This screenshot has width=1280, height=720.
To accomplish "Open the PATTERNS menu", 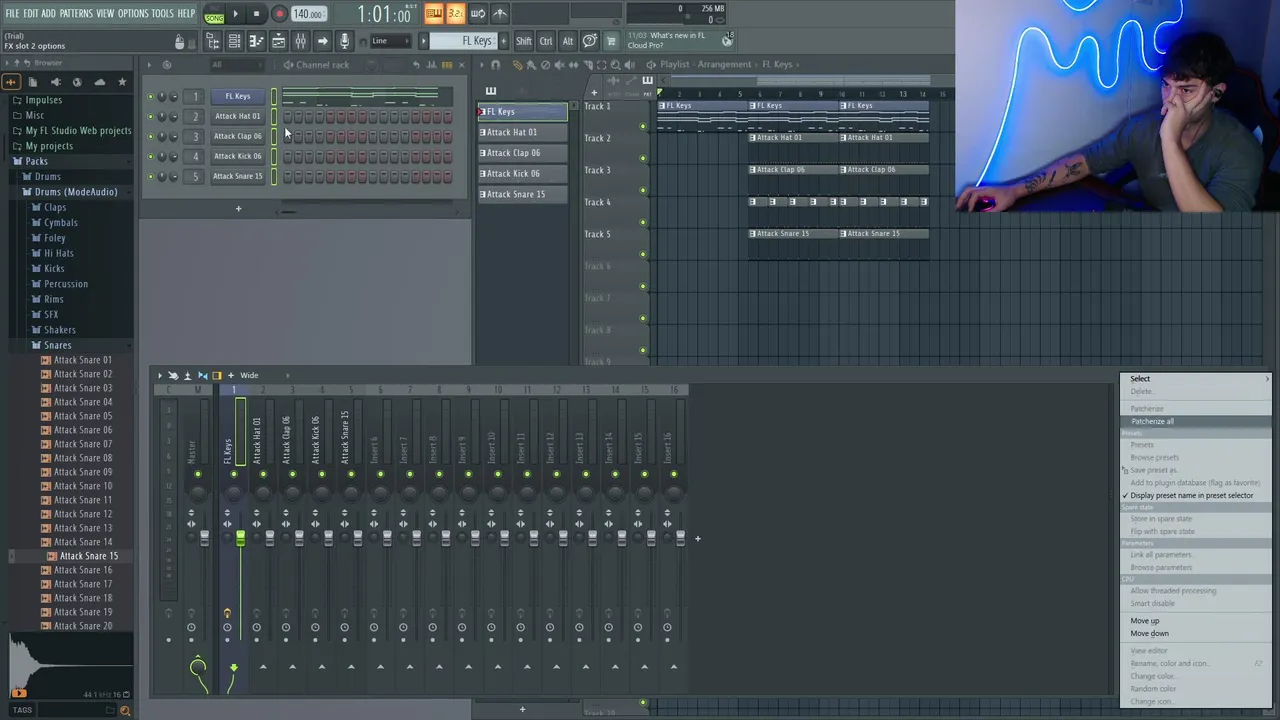I will pos(76,14).
